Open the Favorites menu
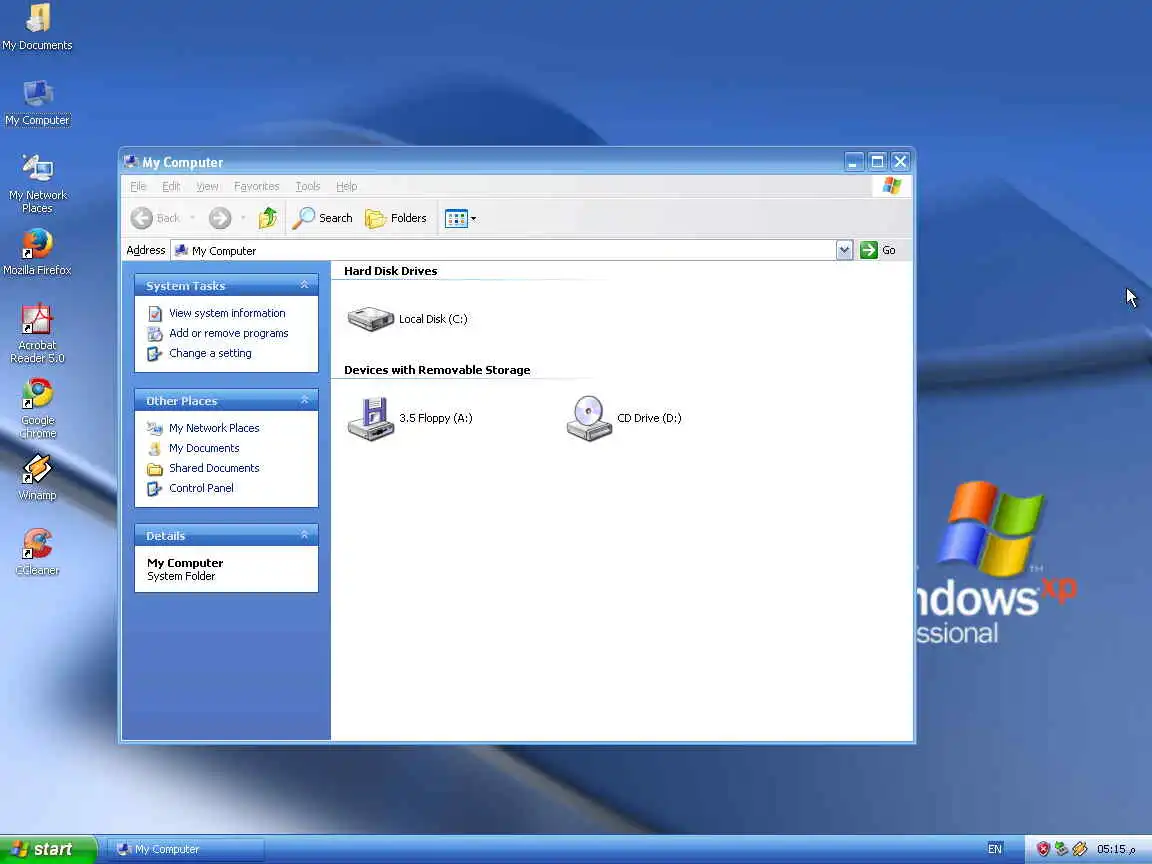This screenshot has width=1152, height=864. [x=256, y=187]
